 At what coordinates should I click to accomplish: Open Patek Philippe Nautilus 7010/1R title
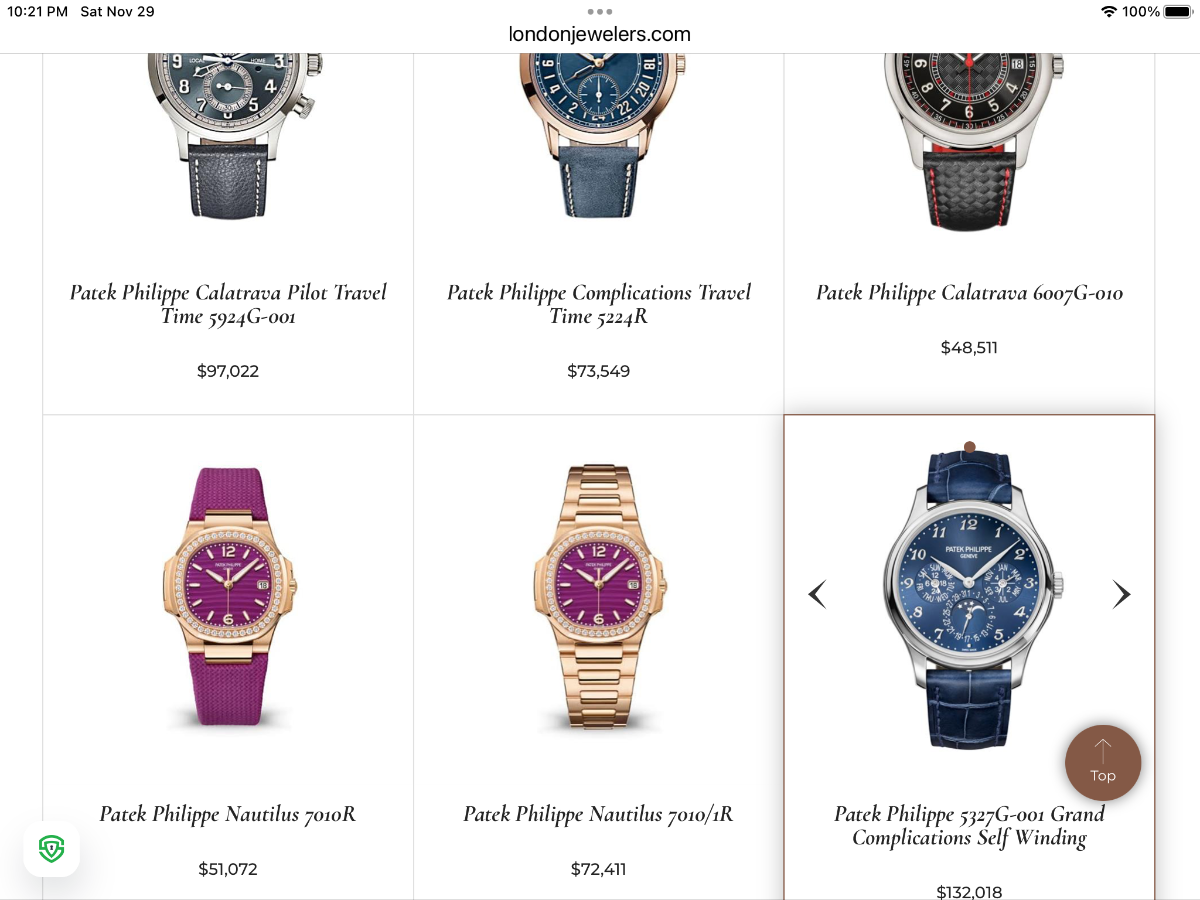pyautogui.click(x=598, y=814)
